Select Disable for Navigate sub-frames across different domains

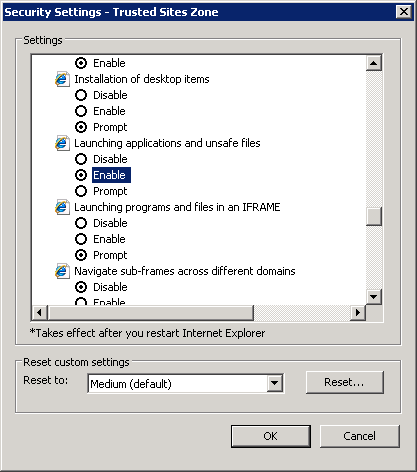coord(81,287)
